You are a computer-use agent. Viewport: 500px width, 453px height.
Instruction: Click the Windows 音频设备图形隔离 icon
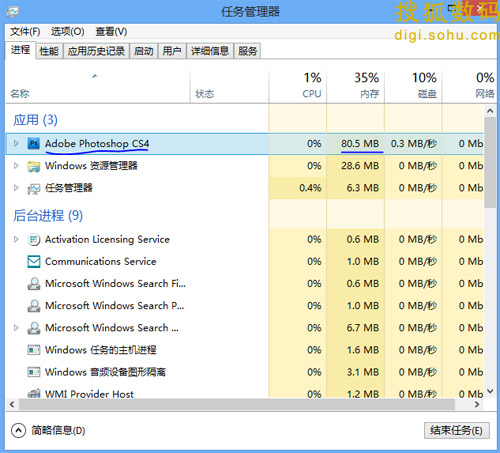click(x=33, y=372)
